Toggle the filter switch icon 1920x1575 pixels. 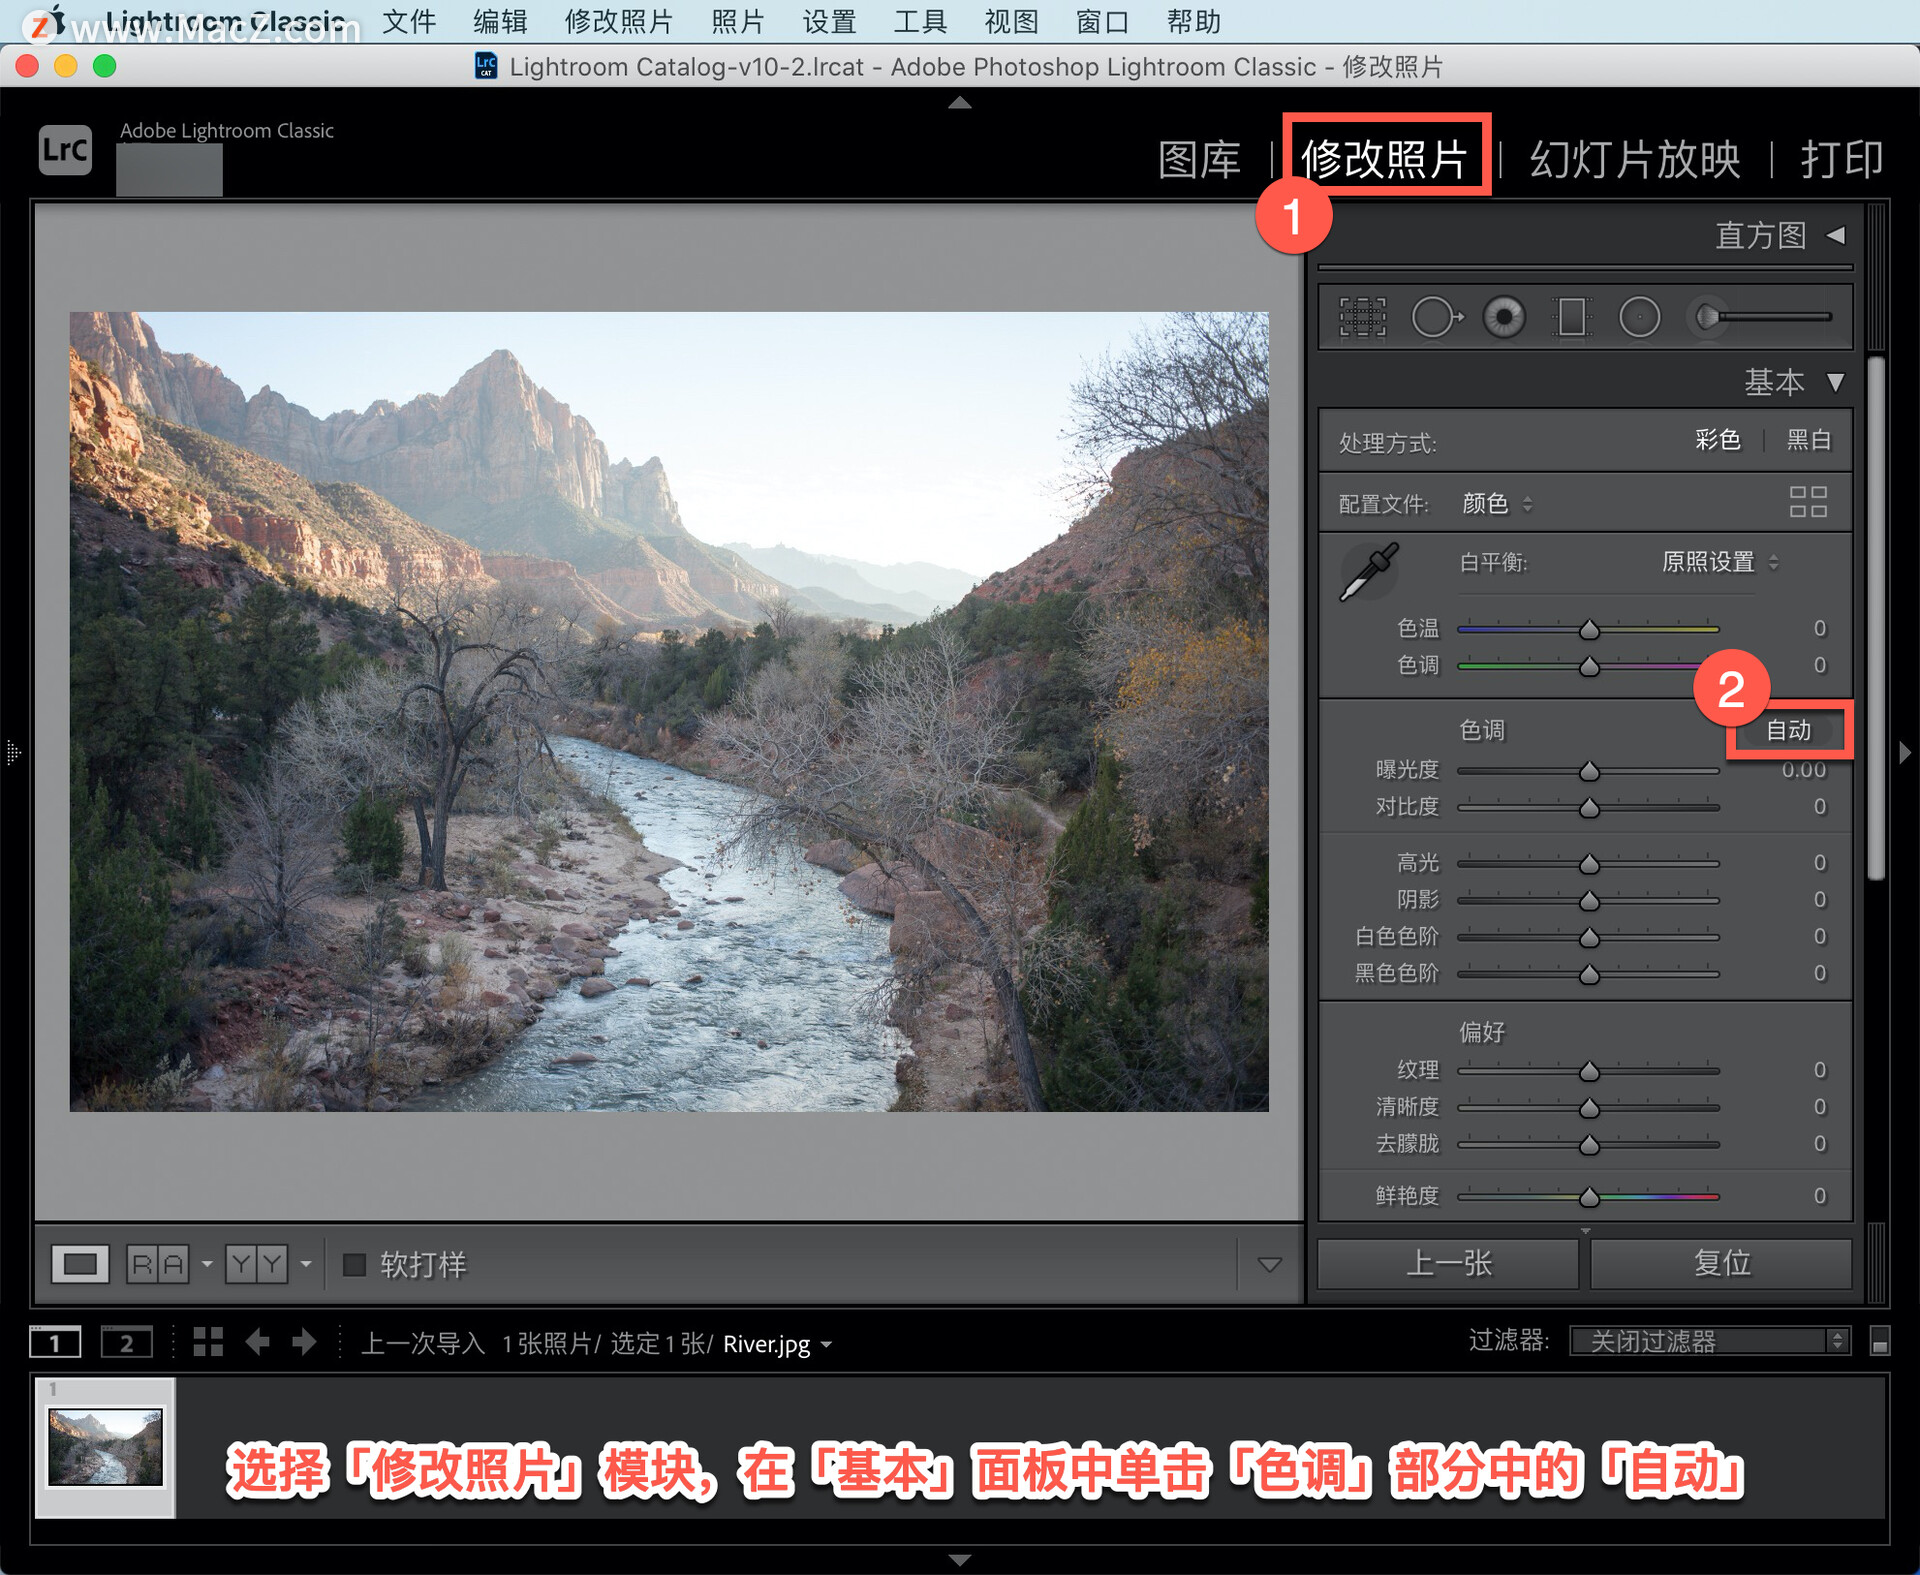pyautogui.click(x=1879, y=1341)
